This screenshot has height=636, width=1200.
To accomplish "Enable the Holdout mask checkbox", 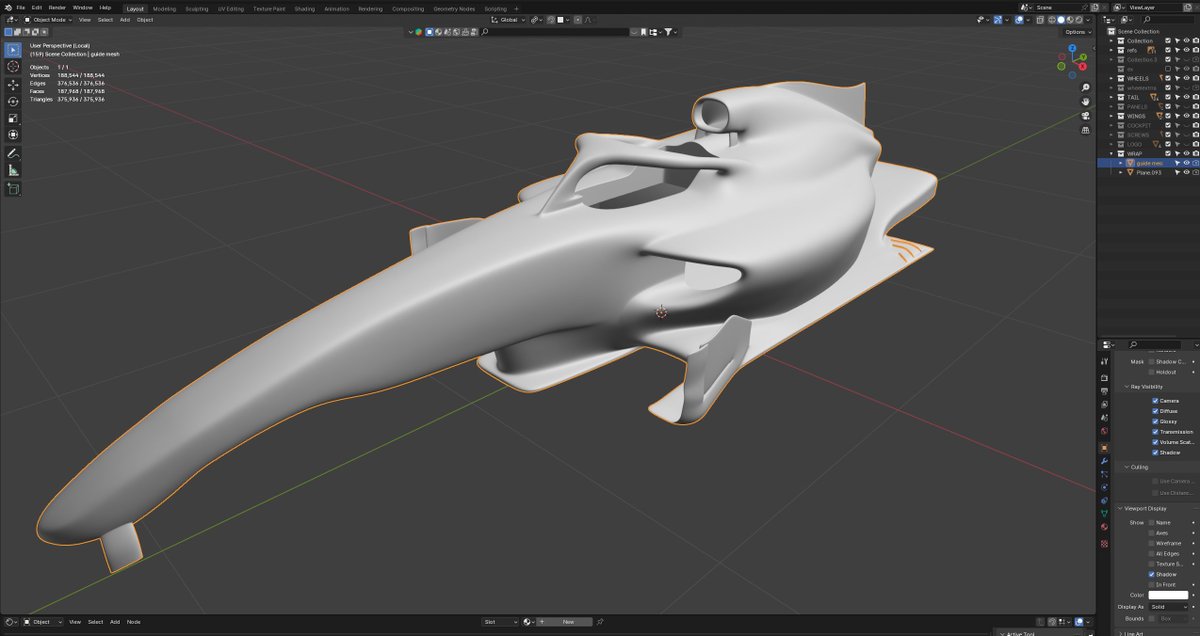I will (1152, 372).
